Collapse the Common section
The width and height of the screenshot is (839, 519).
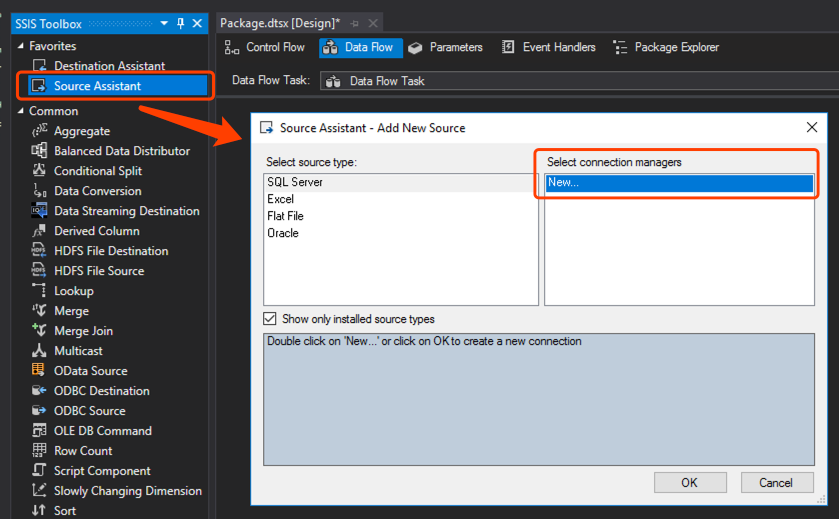[20, 111]
